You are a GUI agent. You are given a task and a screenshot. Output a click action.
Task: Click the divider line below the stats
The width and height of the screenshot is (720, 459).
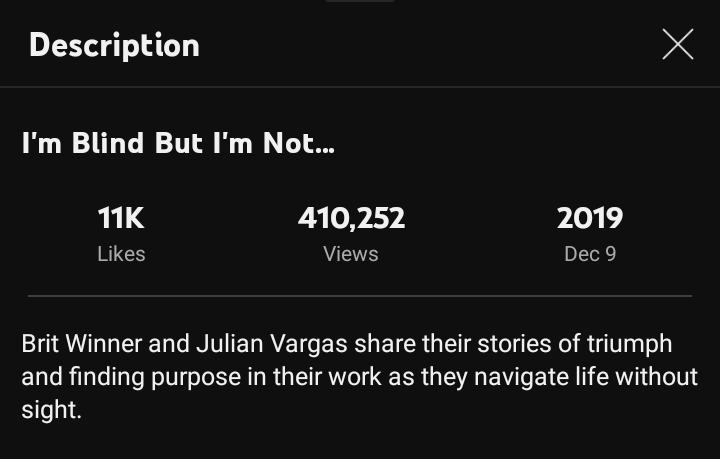[x=360, y=296]
